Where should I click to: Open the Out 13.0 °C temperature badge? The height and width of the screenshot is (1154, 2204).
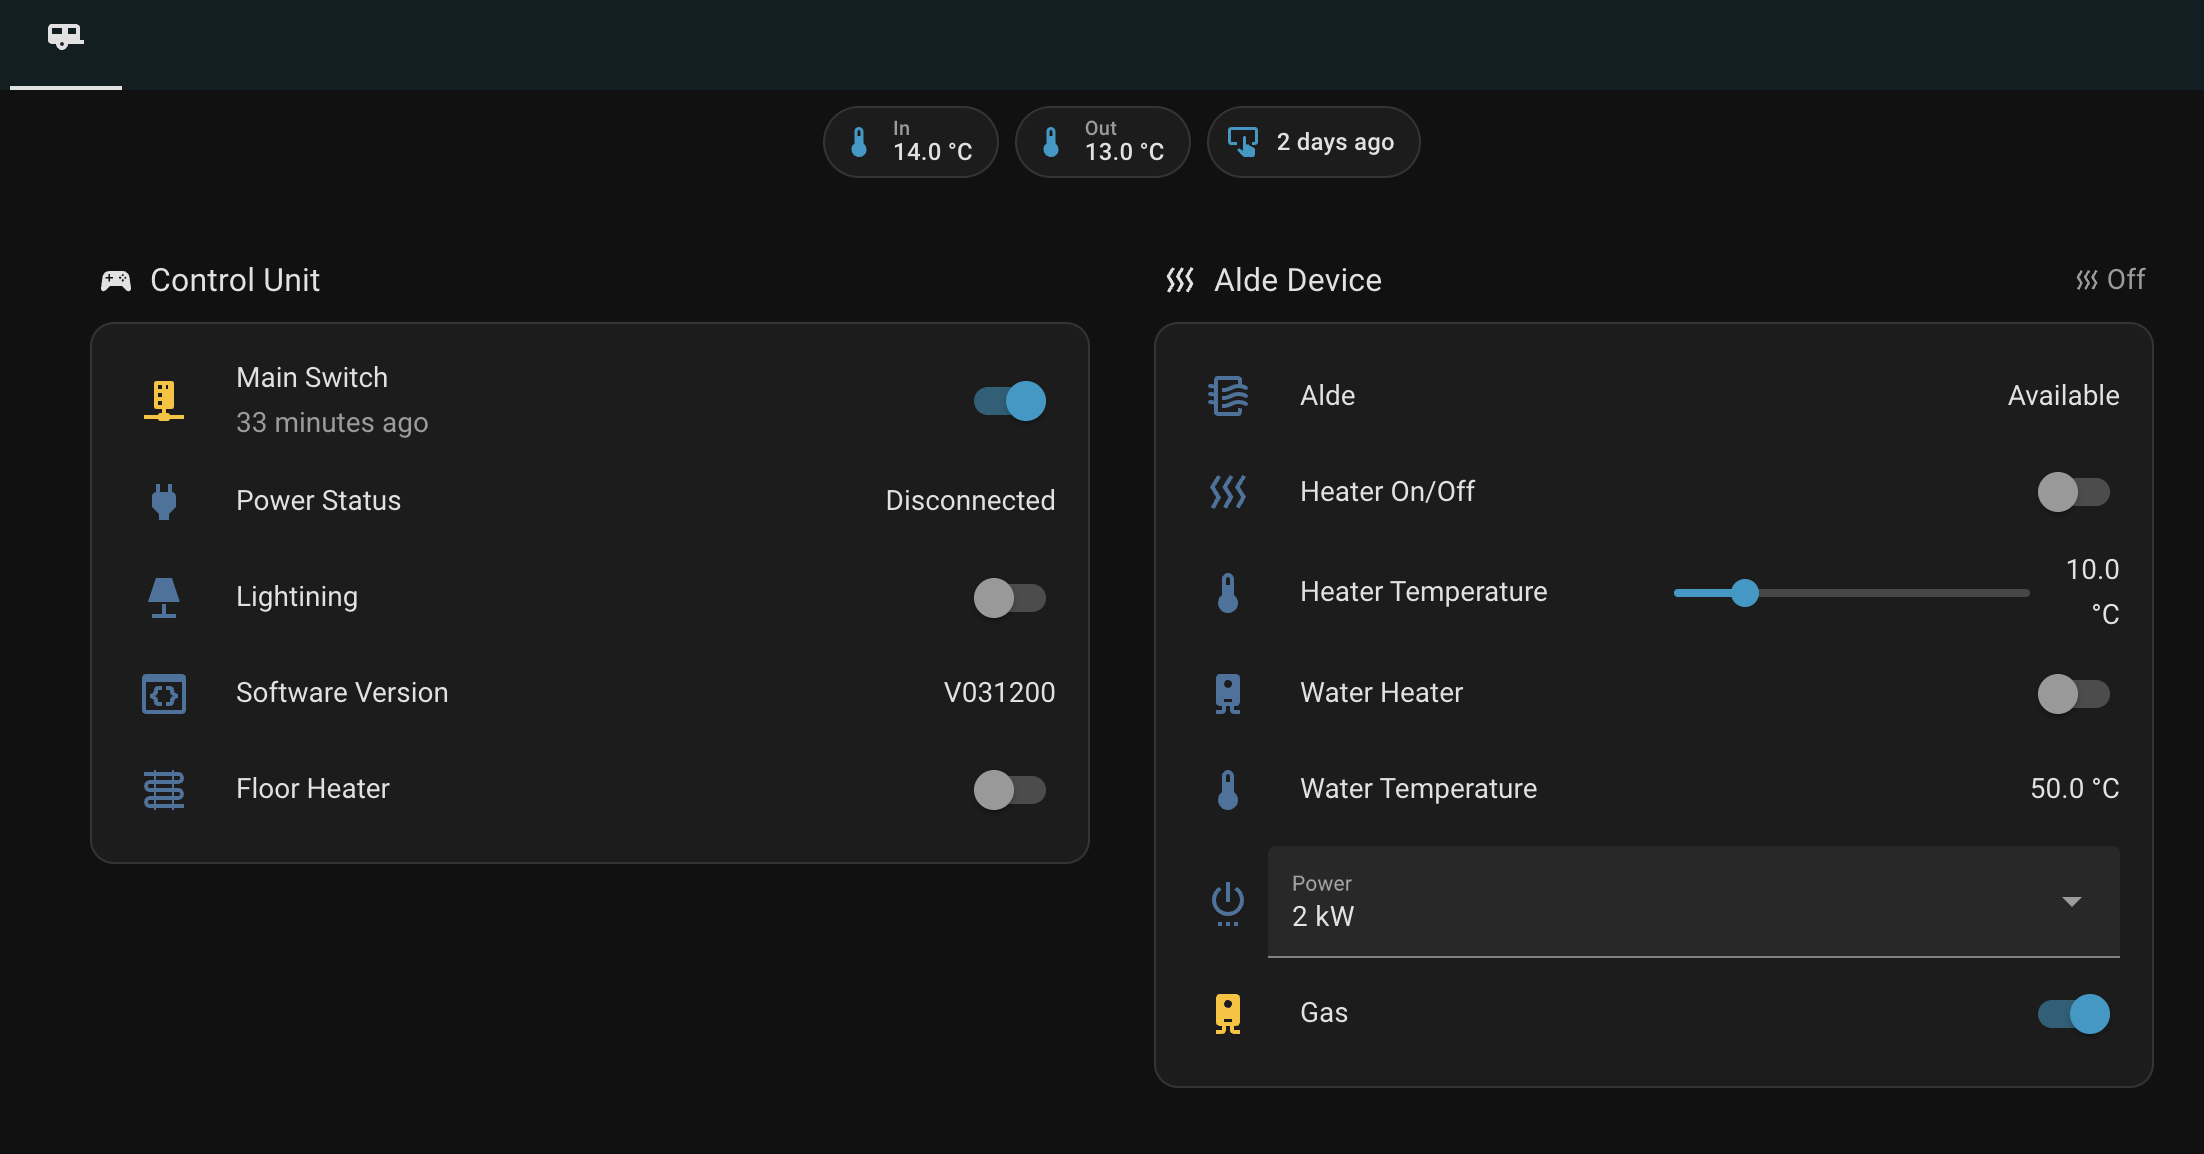[x=1102, y=142]
